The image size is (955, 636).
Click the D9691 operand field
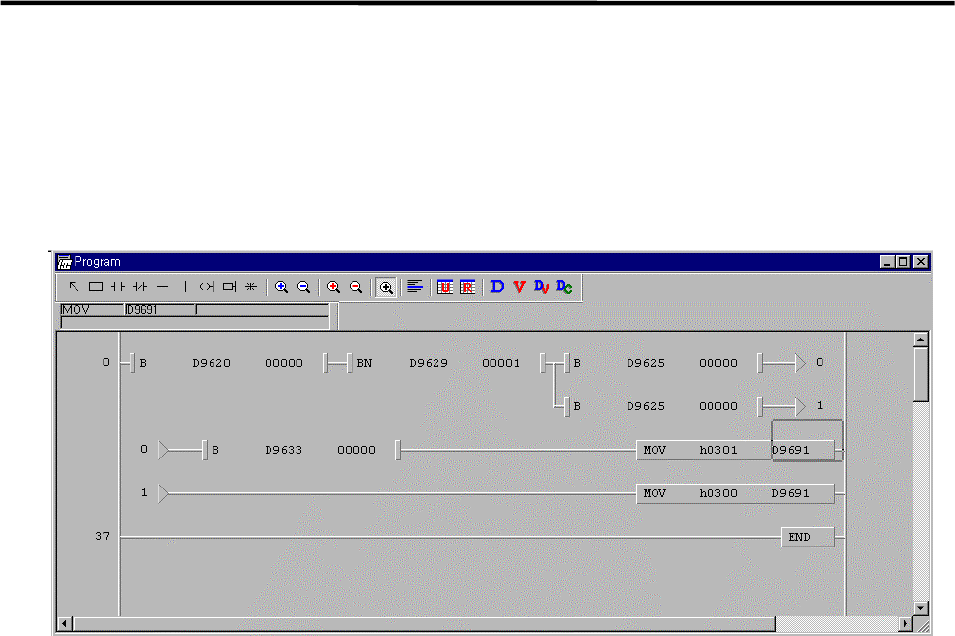coord(160,310)
